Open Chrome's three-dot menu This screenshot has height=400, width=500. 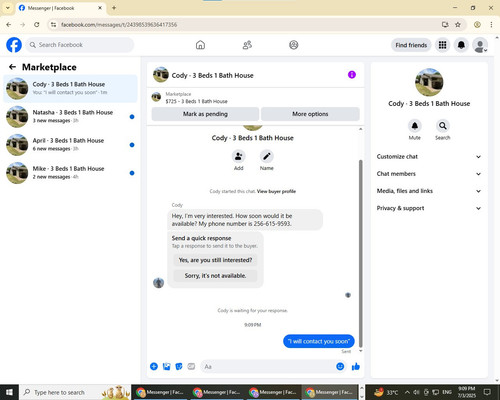[x=491, y=24]
